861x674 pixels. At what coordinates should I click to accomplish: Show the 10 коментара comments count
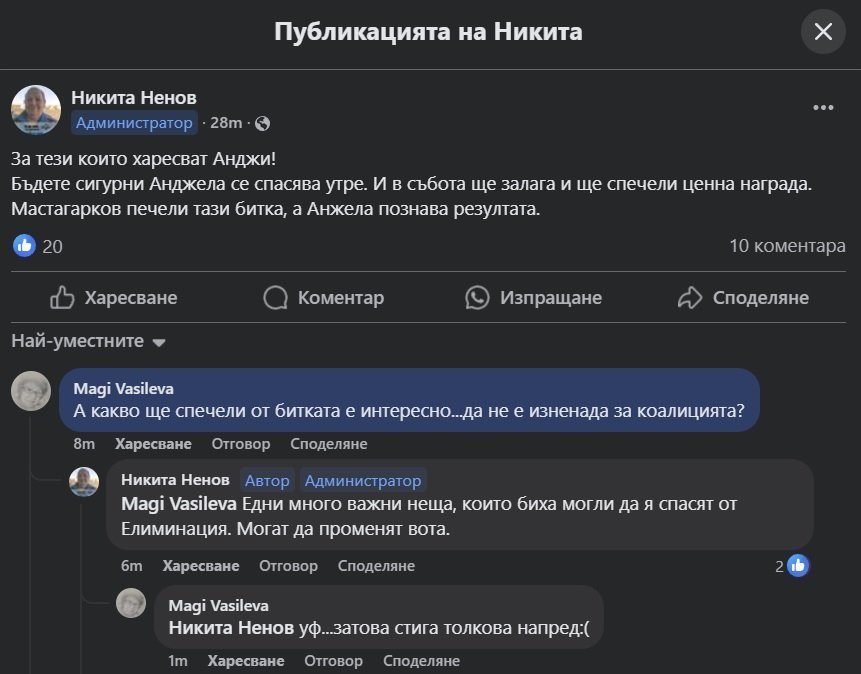click(x=787, y=246)
